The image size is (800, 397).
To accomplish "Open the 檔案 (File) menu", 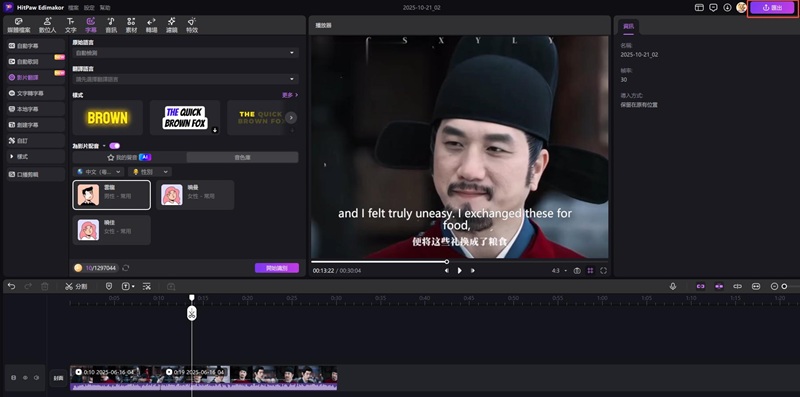I will 73,8.
